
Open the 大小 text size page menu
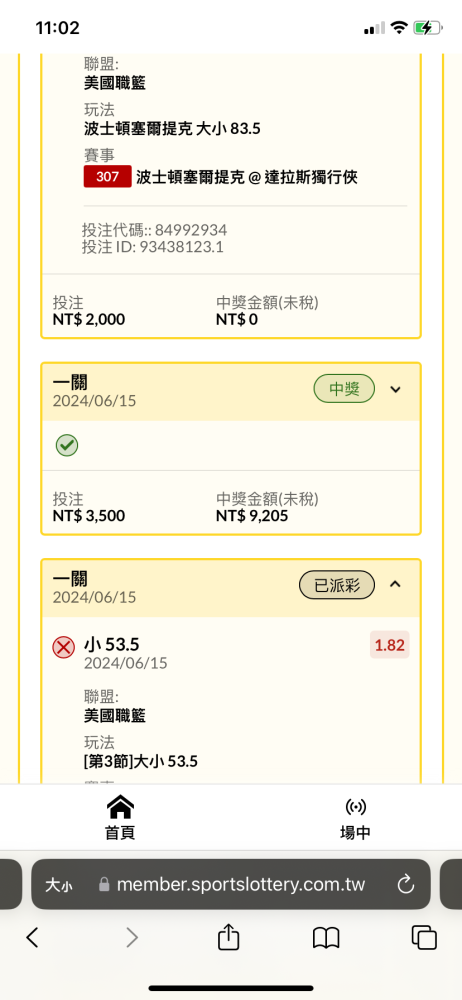58,885
